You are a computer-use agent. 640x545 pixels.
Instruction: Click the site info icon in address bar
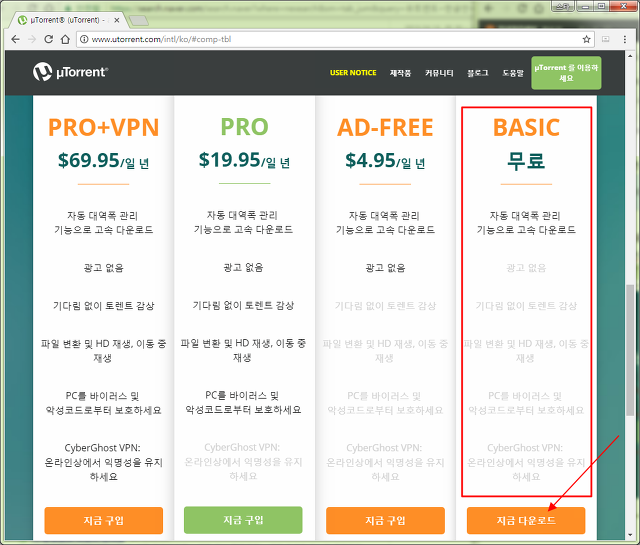(84, 39)
